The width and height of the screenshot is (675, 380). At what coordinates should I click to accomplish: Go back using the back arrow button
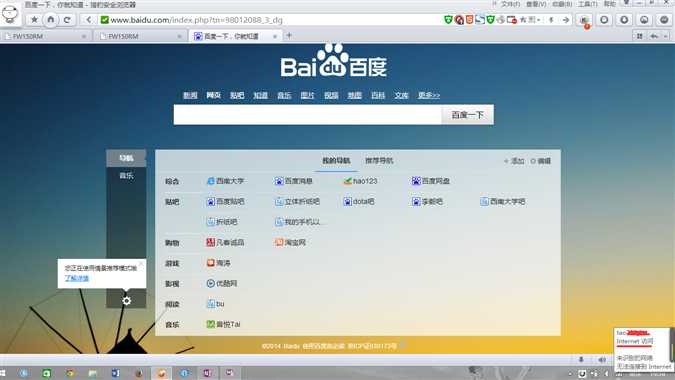coord(88,19)
